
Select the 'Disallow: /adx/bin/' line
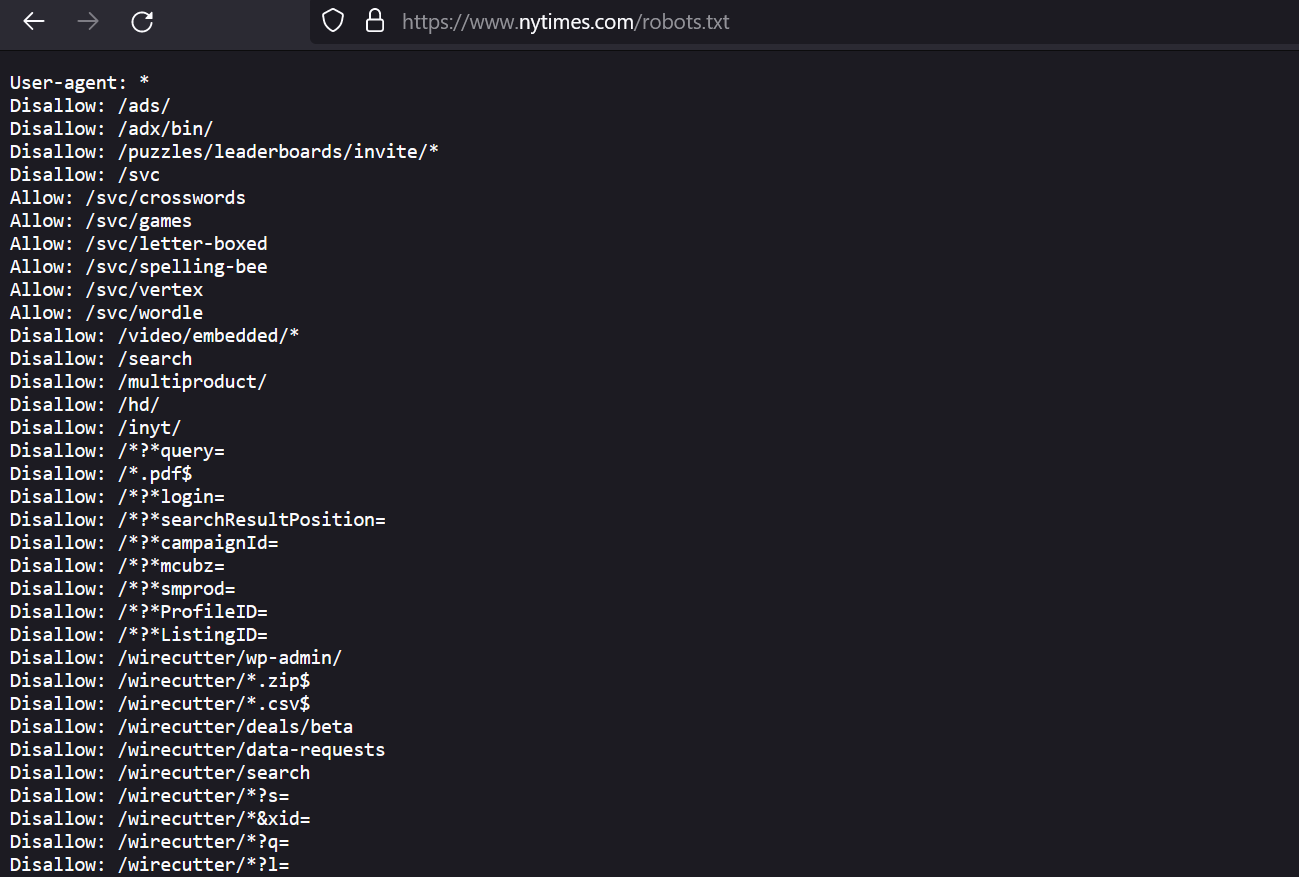click(112, 128)
